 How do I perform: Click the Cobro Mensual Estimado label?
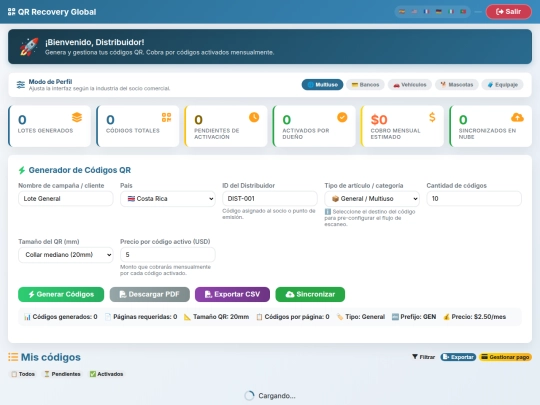pos(395,134)
